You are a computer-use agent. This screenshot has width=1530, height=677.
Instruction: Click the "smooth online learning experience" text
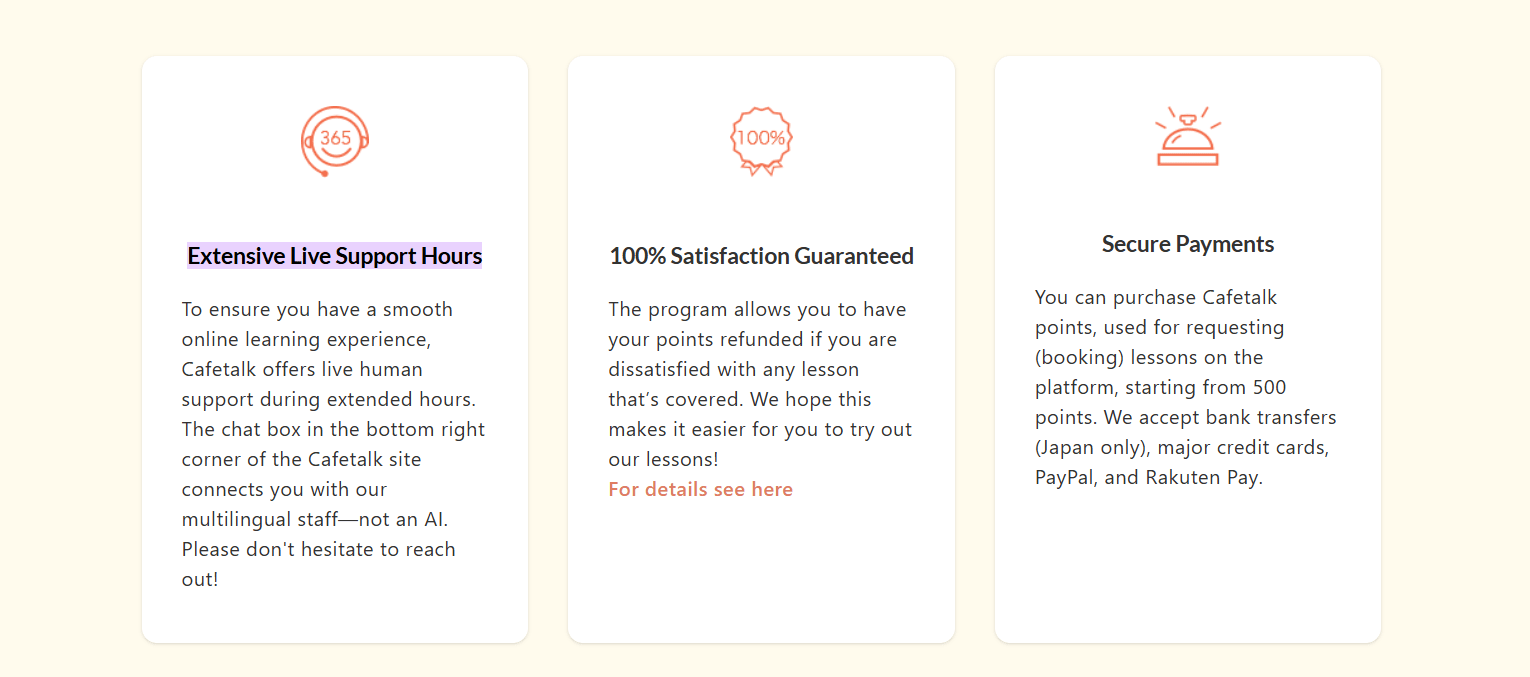[418, 309]
